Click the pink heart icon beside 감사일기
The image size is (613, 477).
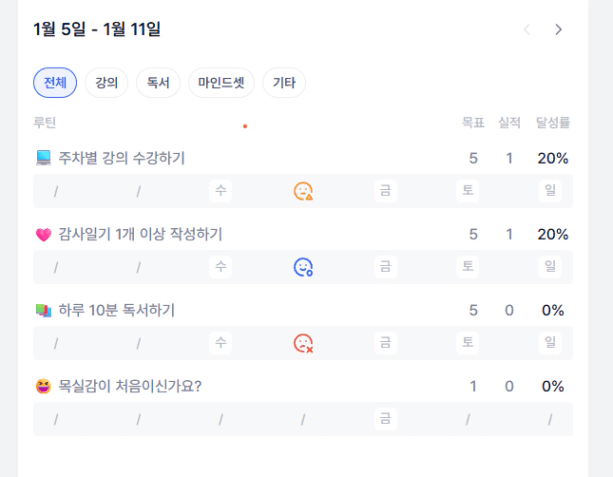43,234
